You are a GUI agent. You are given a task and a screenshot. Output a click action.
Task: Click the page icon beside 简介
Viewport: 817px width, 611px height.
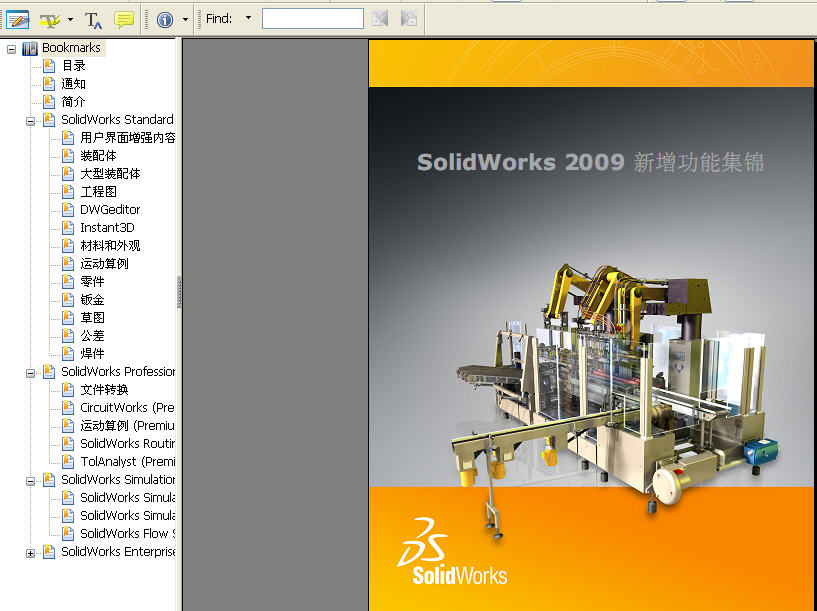(x=49, y=102)
